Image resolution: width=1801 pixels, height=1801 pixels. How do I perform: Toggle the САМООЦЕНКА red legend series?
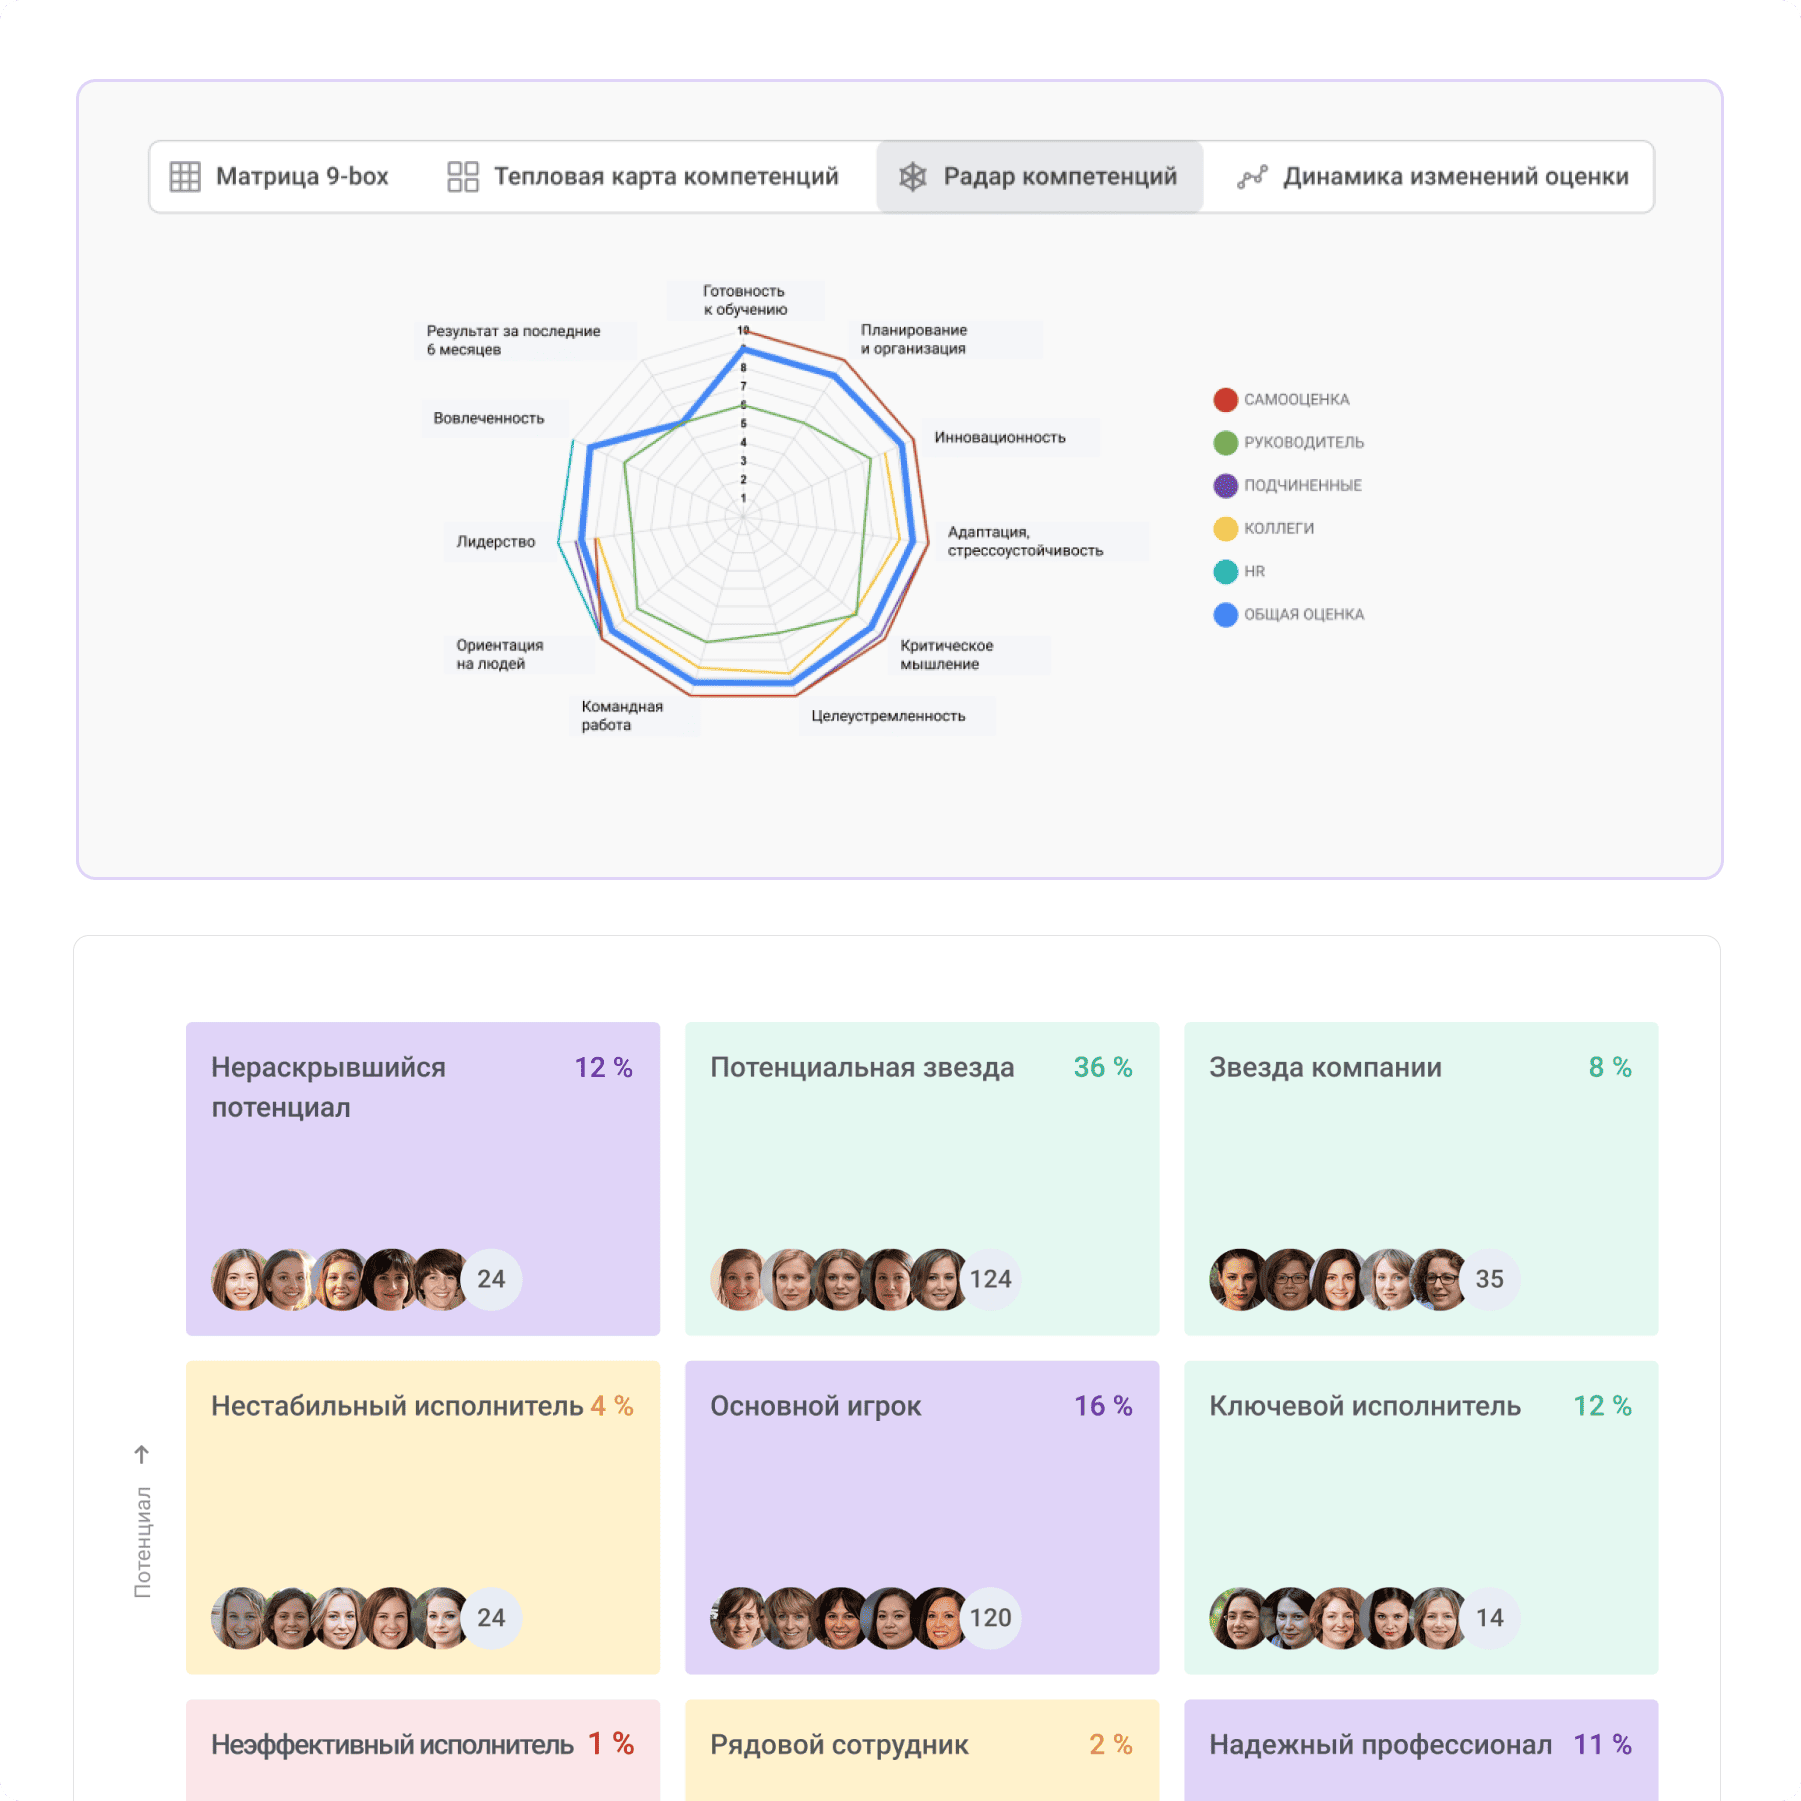[x=1225, y=400]
